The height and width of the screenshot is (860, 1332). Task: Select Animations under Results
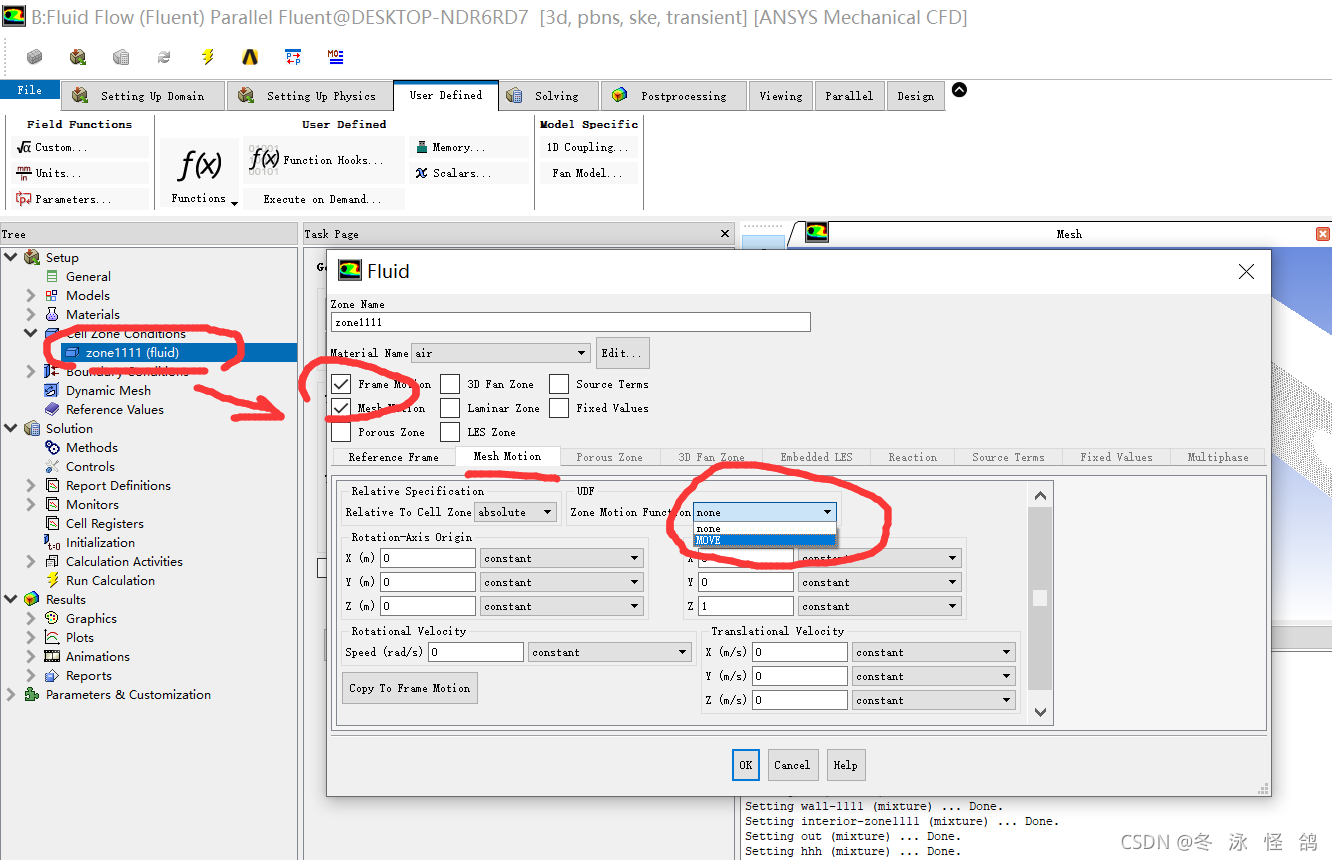(98, 657)
